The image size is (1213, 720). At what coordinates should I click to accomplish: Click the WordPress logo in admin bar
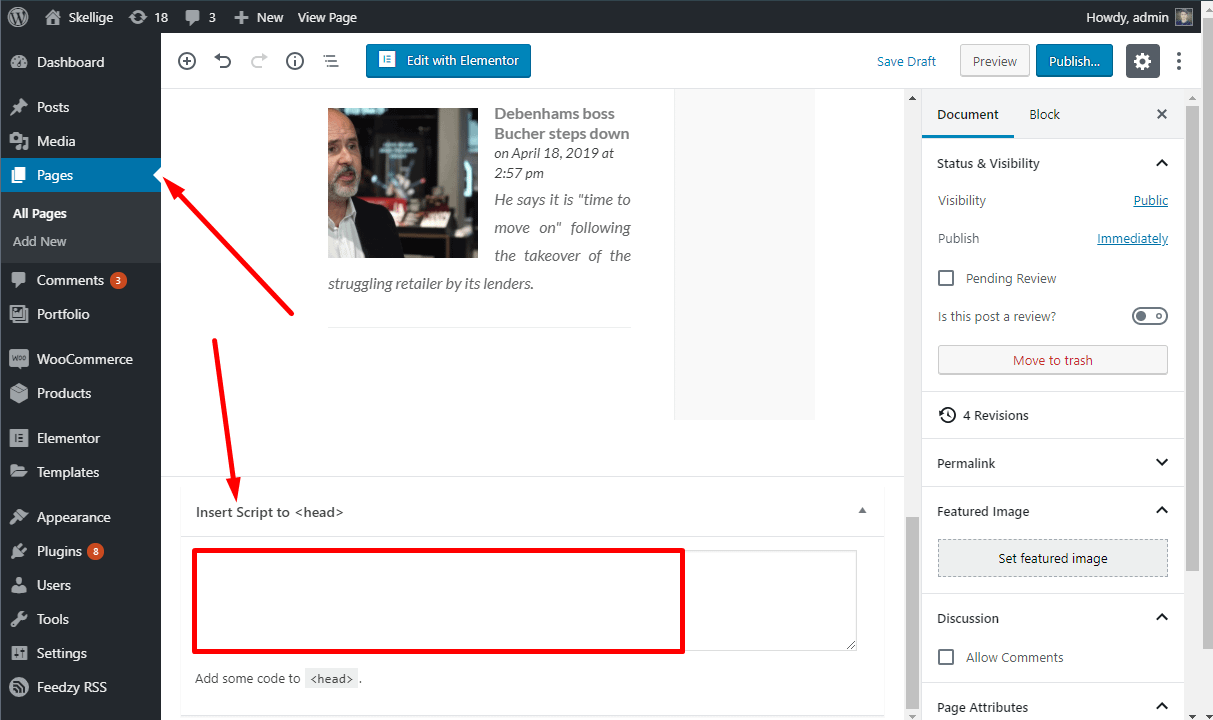click(x=18, y=17)
